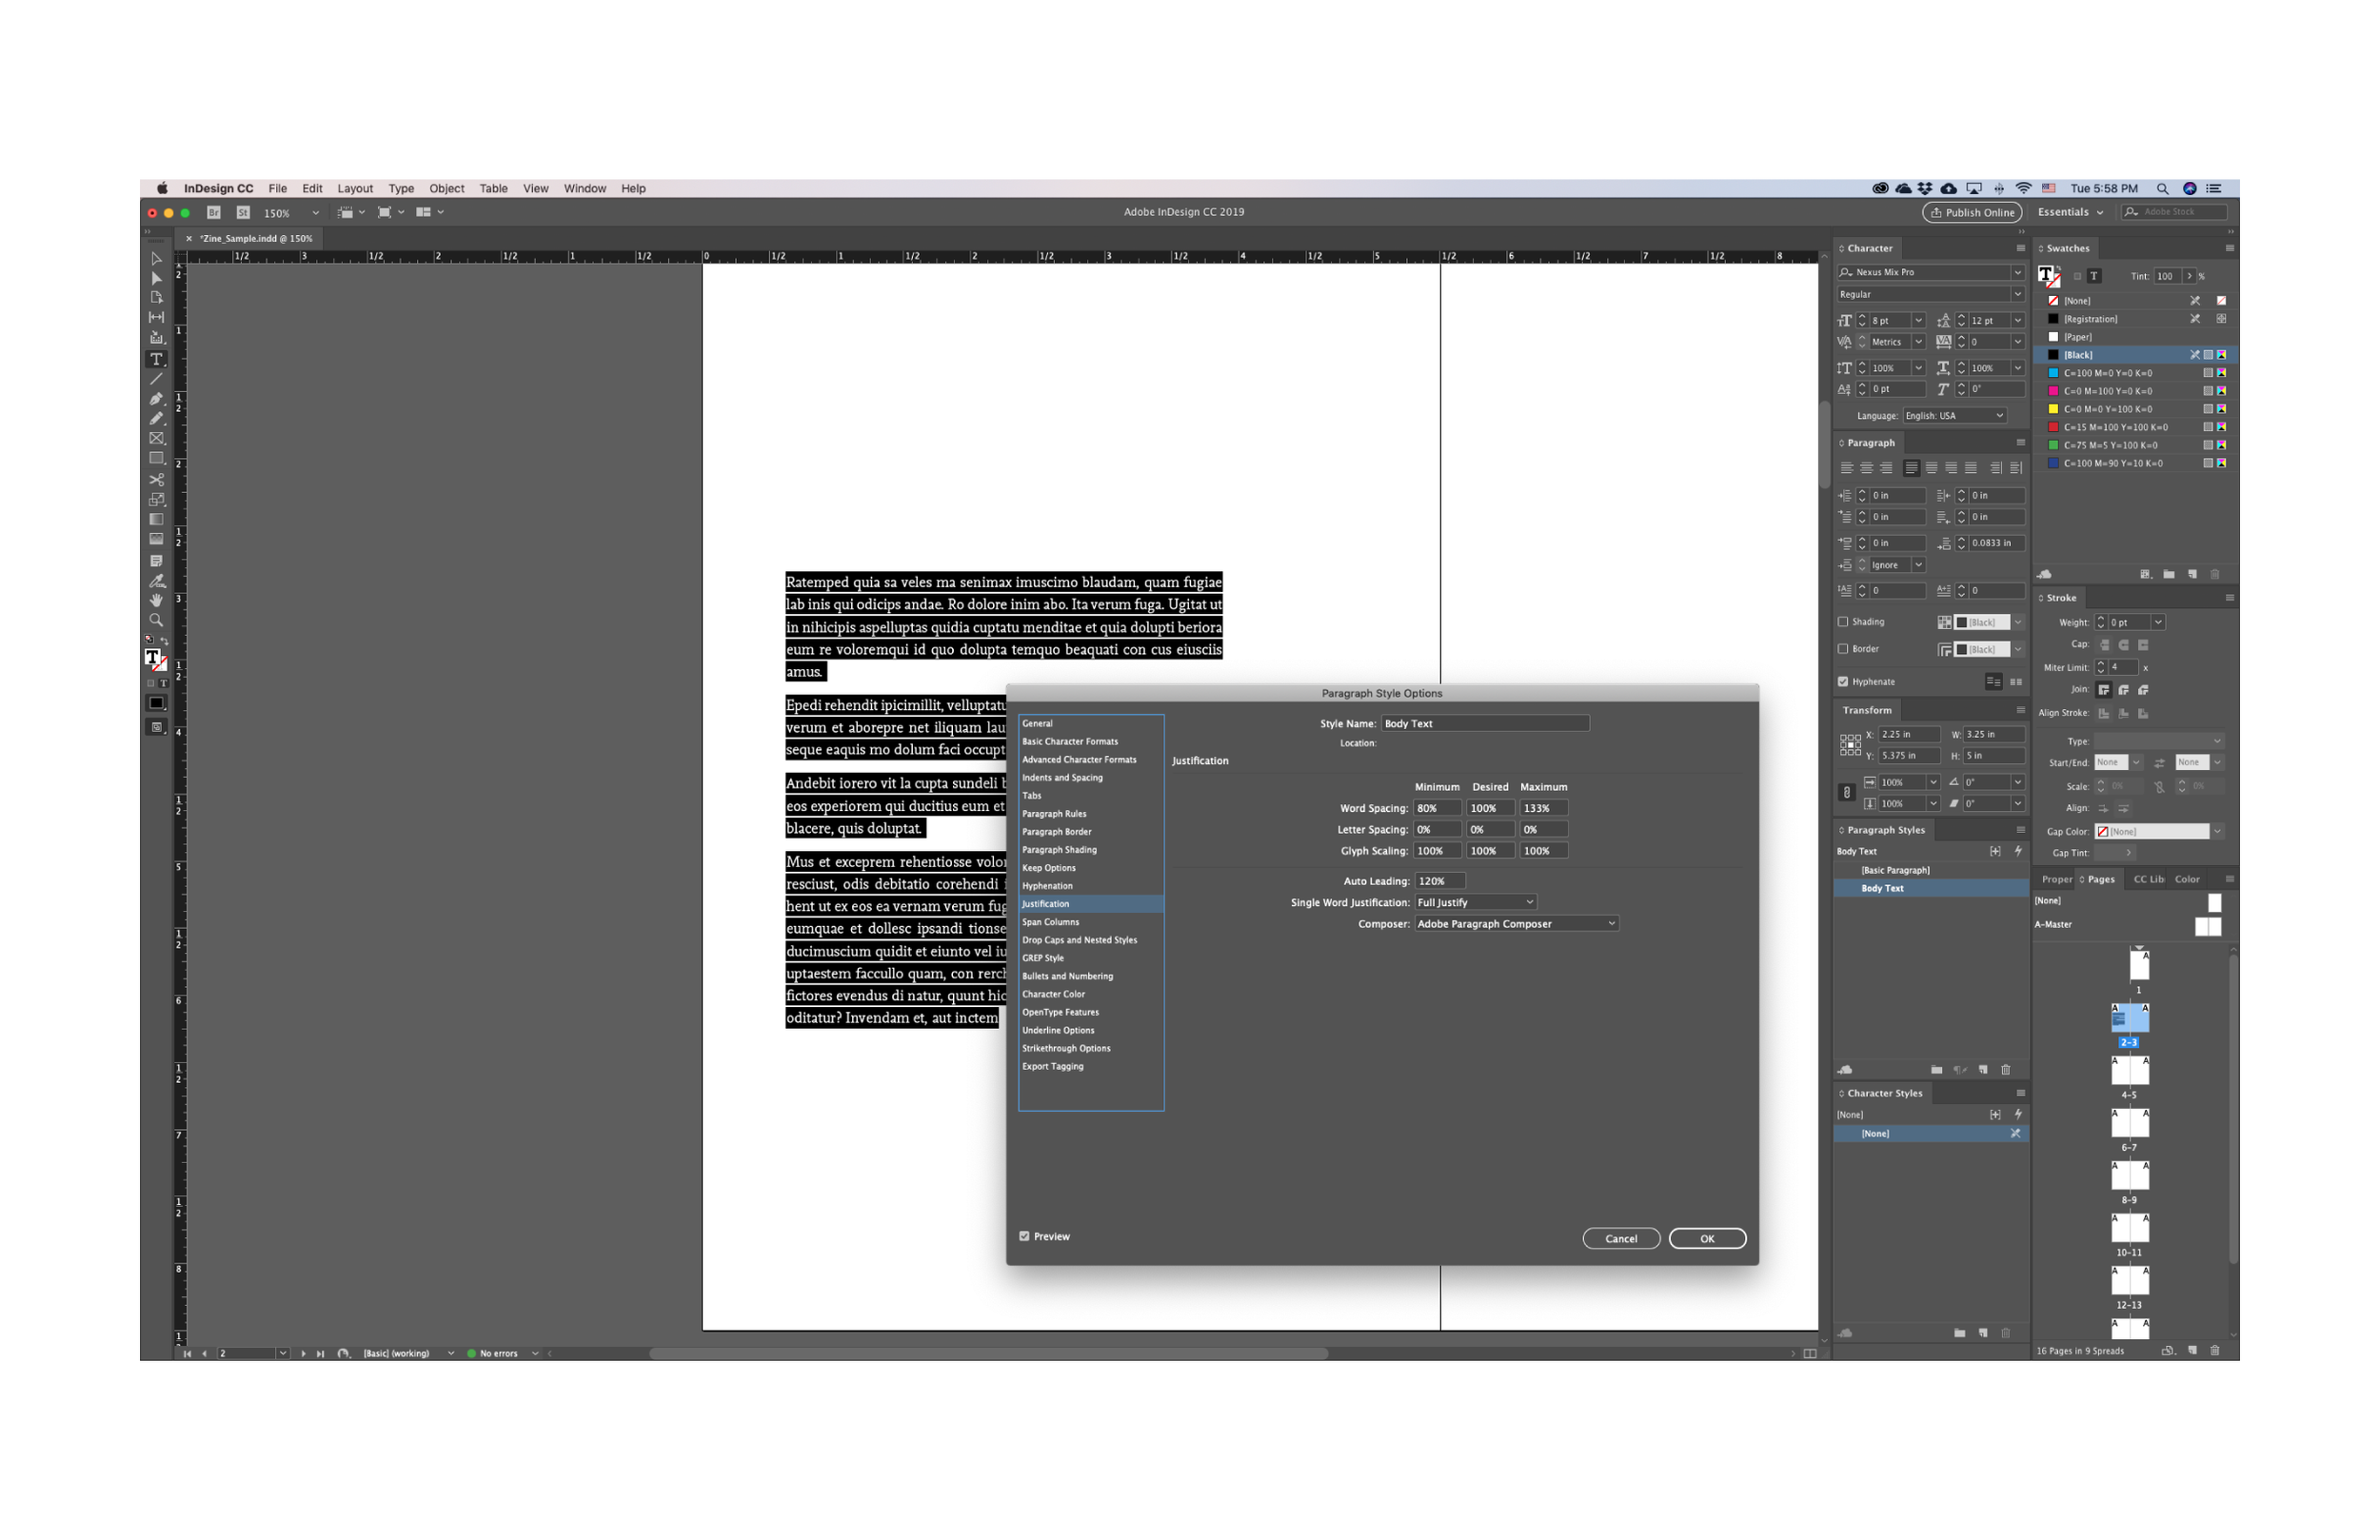Image resolution: width=2380 pixels, height=1540 pixels.
Task: Swap fill and stroke in toolbox
Action: [164, 641]
